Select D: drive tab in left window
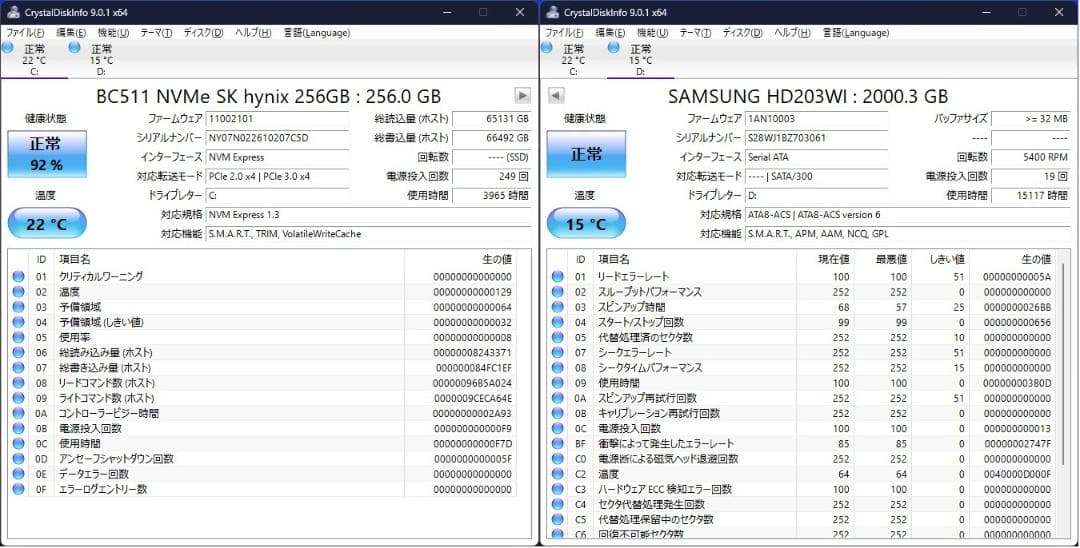Image resolution: width=1080 pixels, height=548 pixels. (x=101, y=59)
